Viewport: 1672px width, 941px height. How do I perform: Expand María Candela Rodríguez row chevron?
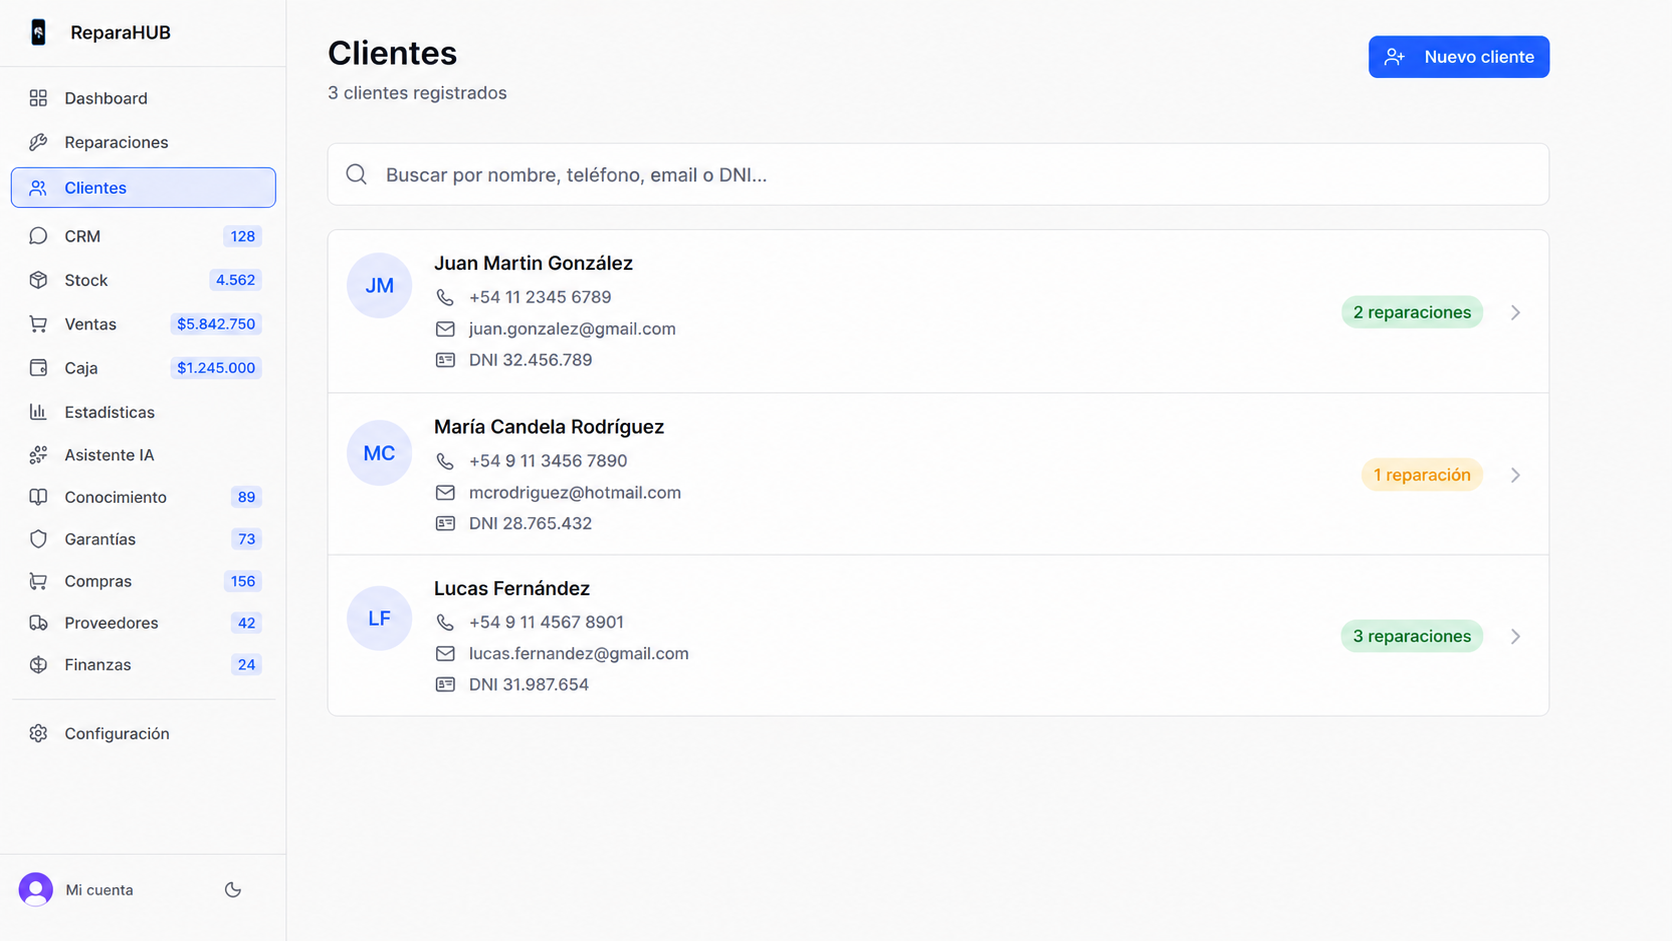coord(1515,475)
